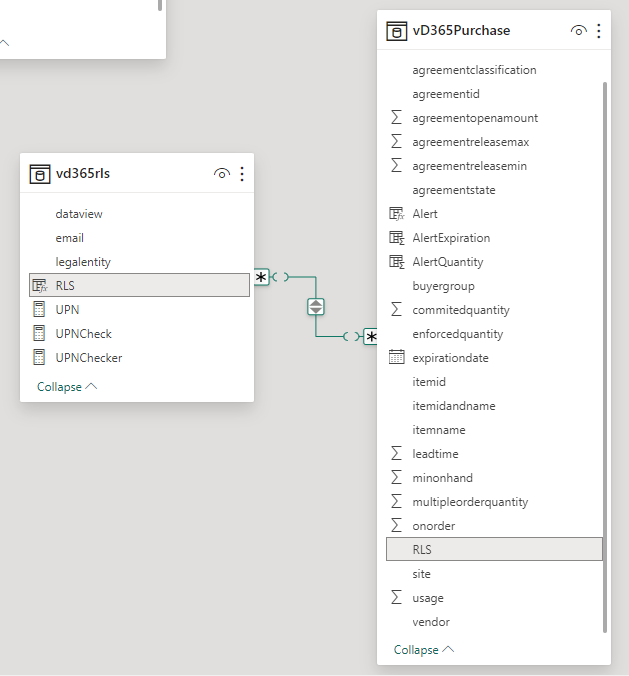Open more options for vD365Purchase table

(x=599, y=31)
